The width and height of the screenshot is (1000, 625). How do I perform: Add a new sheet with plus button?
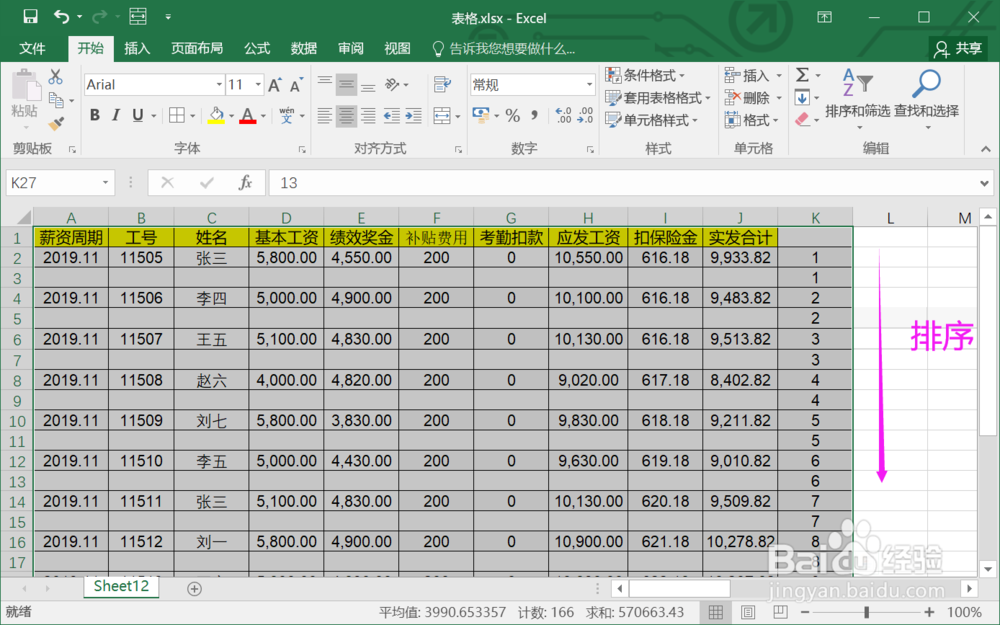tap(195, 589)
